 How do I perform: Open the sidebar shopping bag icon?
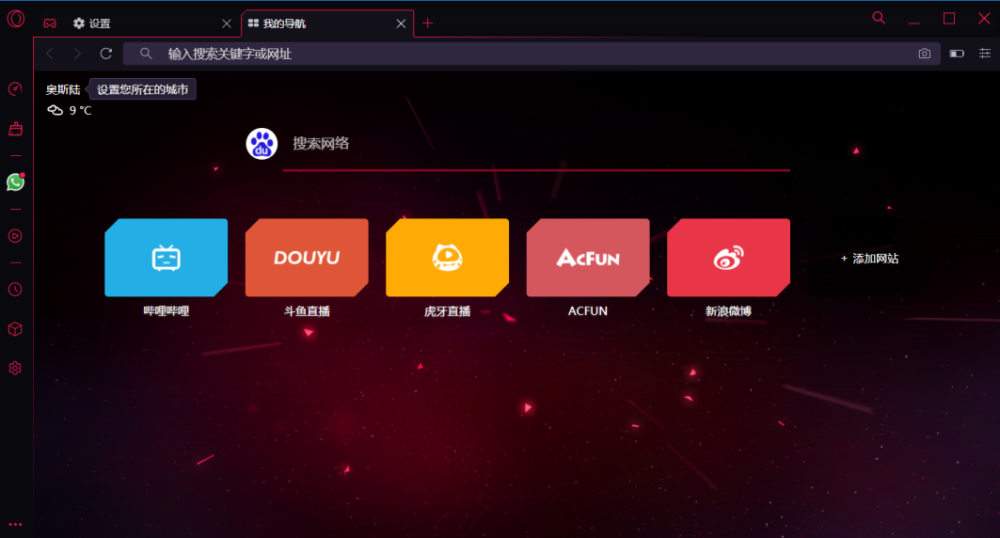coord(15,129)
